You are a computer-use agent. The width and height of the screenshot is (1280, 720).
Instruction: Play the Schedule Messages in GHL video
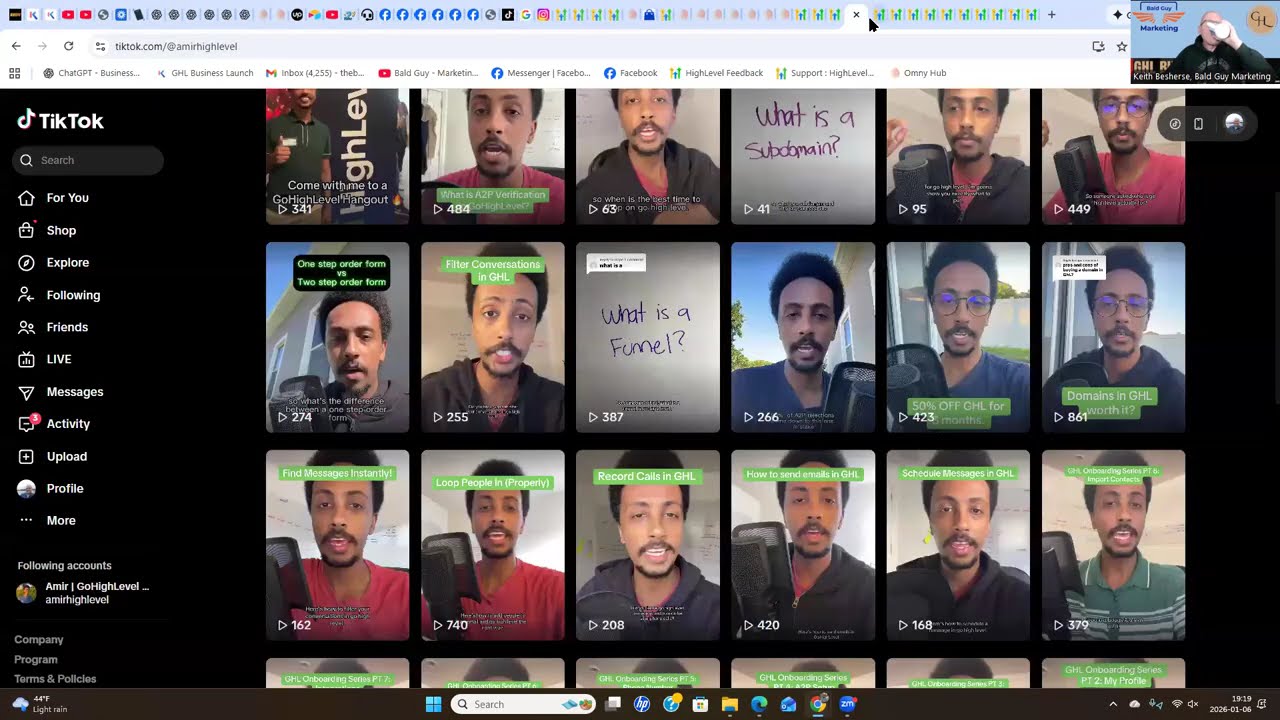coord(958,545)
